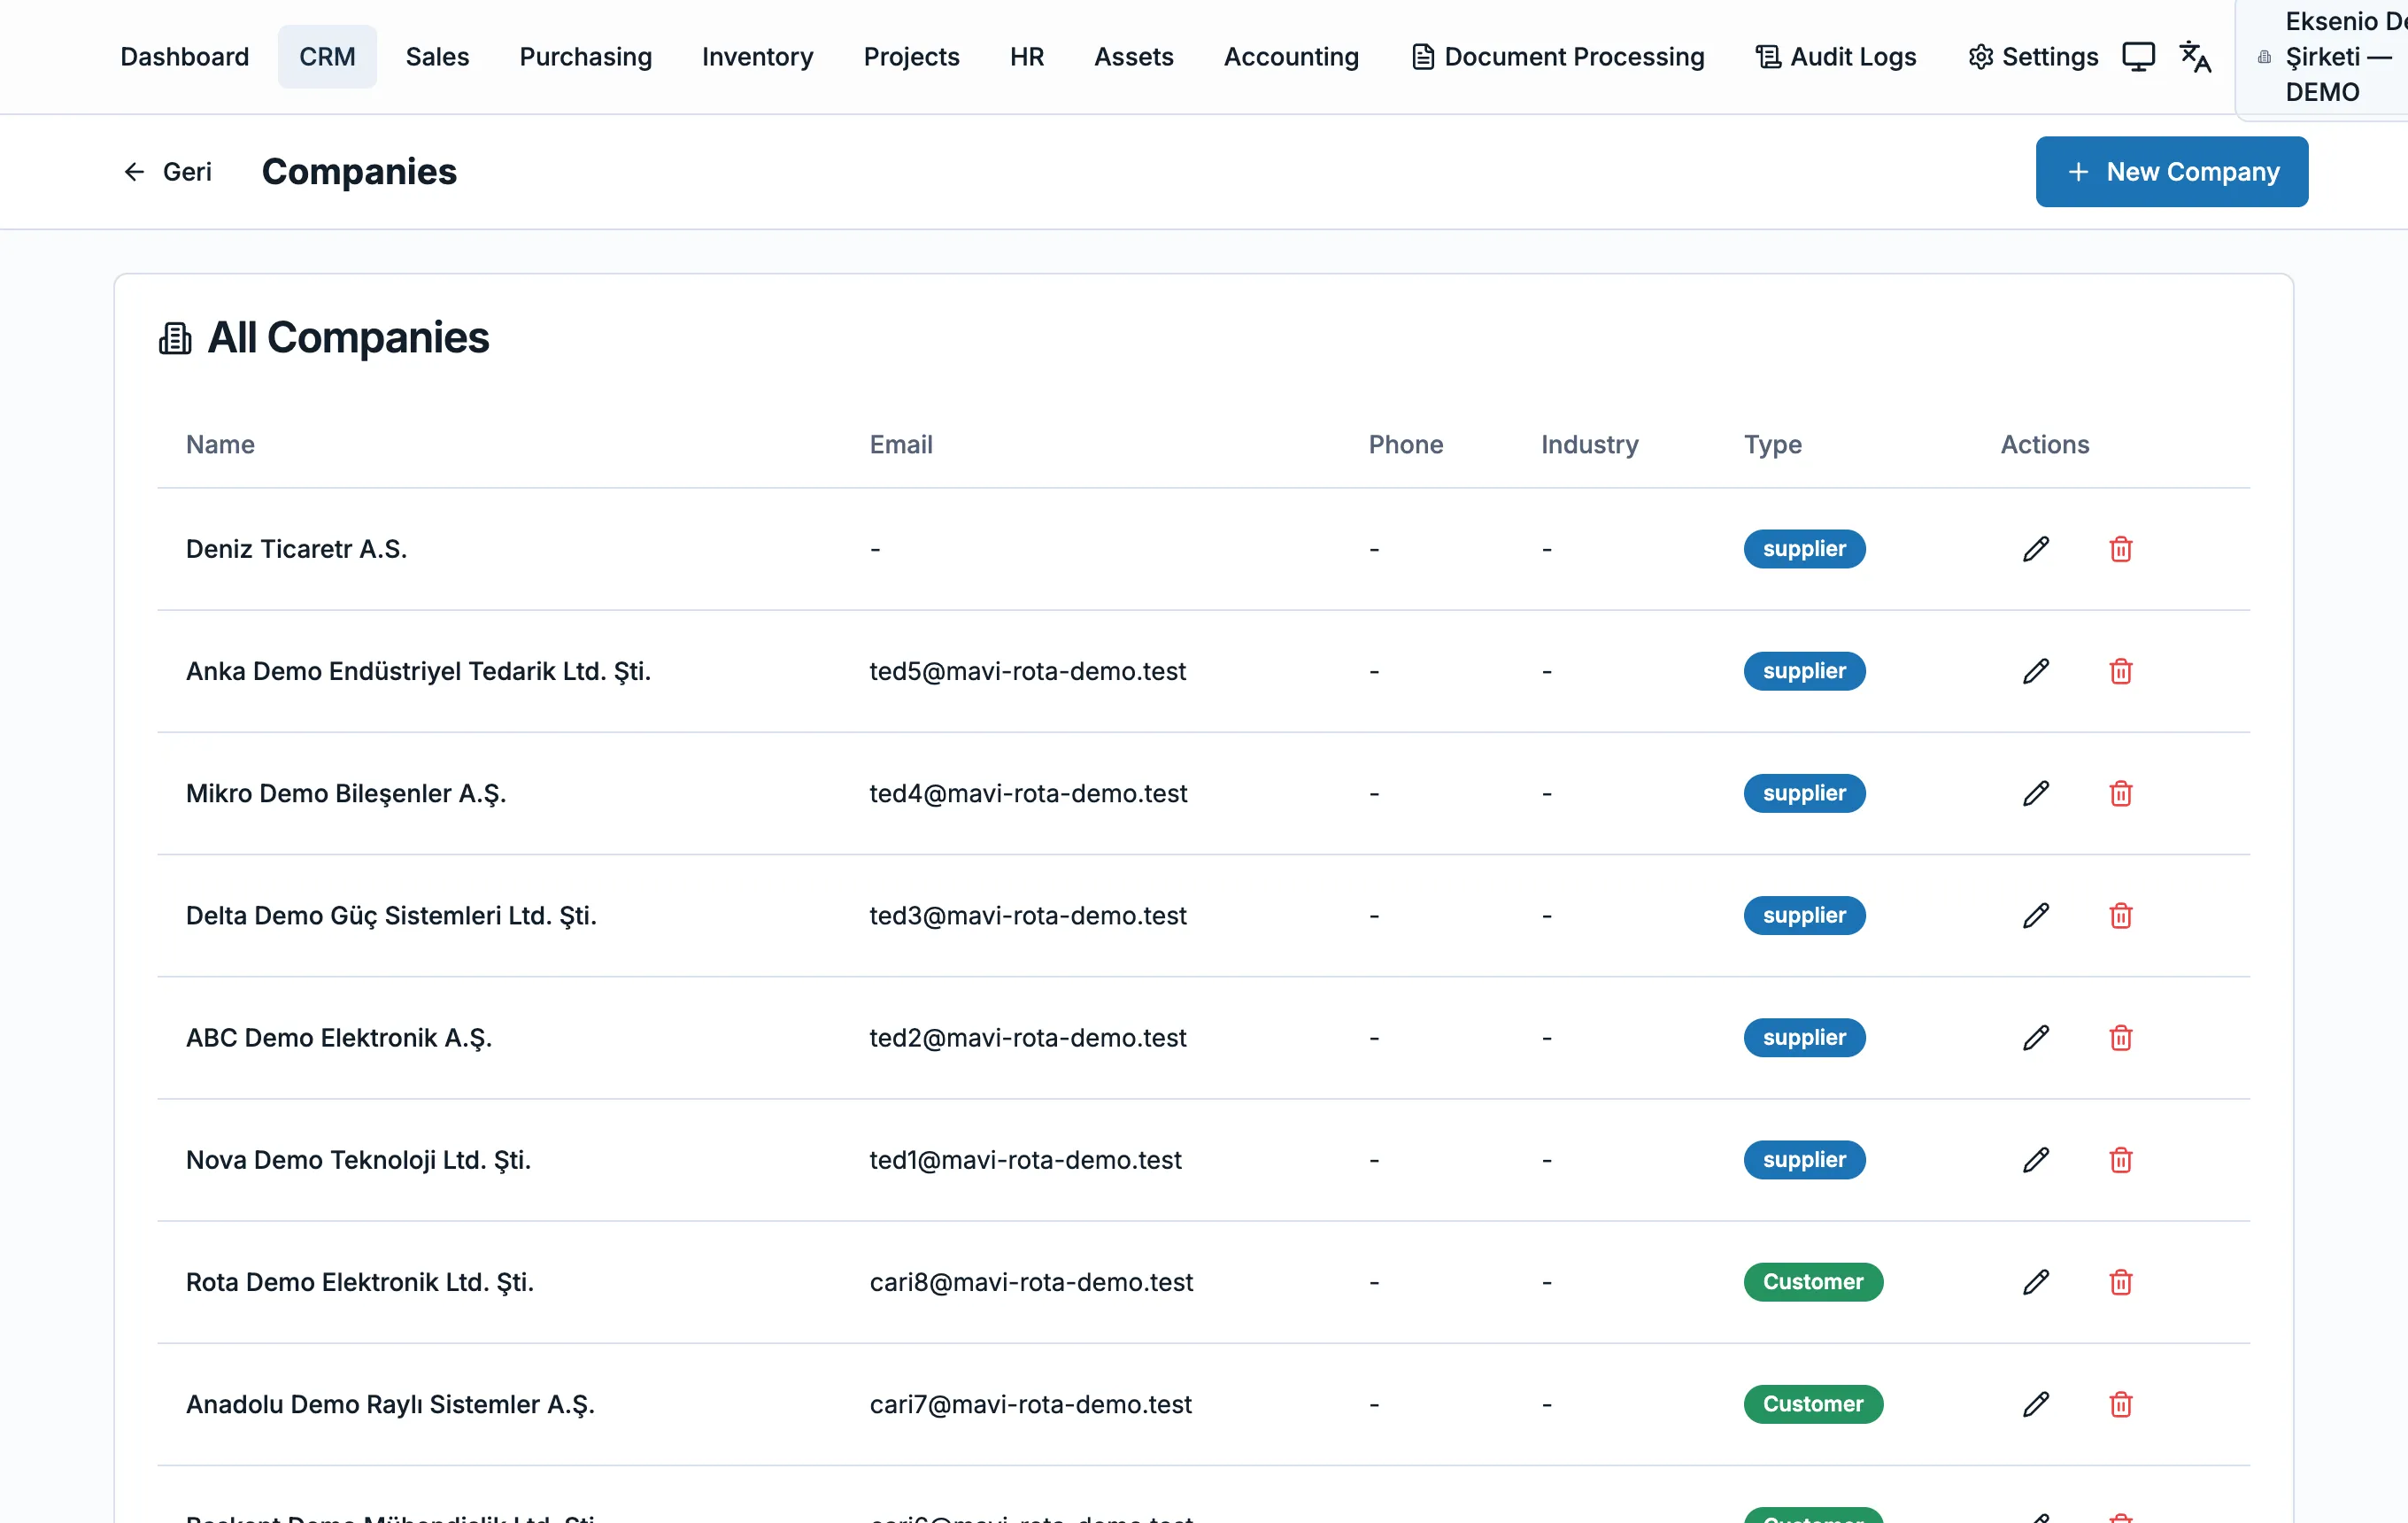Edit Rota Demo Elektronik Ltd. Şti.
Viewport: 2408px width, 1523px height.
[x=2036, y=1282]
